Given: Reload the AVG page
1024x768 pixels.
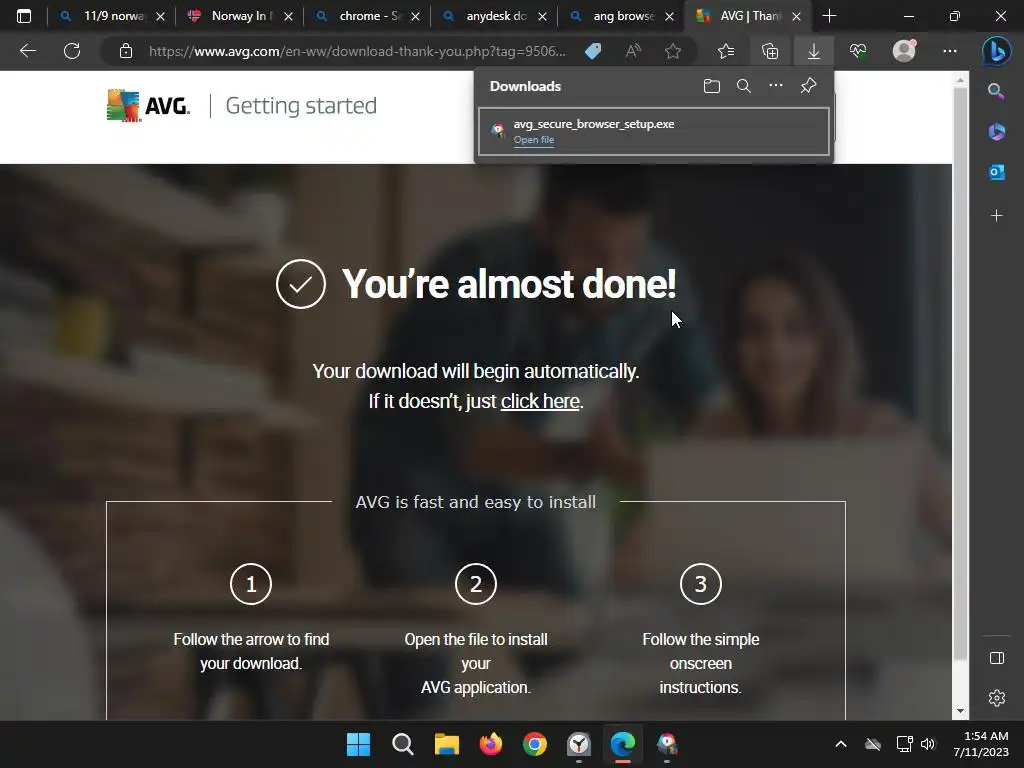Looking at the screenshot, I should pyautogui.click(x=72, y=51).
